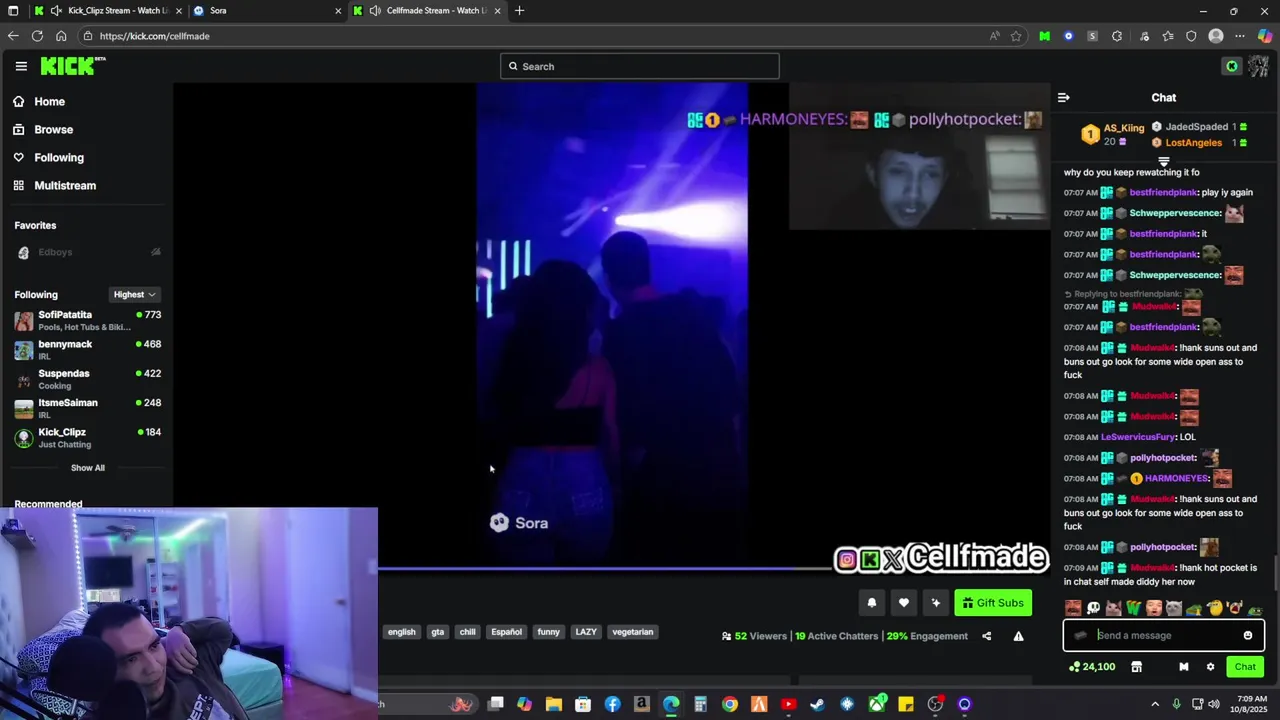Screen dimensions: 1280x720
Task: Share the stream with the share icon
Action: pos(986,636)
